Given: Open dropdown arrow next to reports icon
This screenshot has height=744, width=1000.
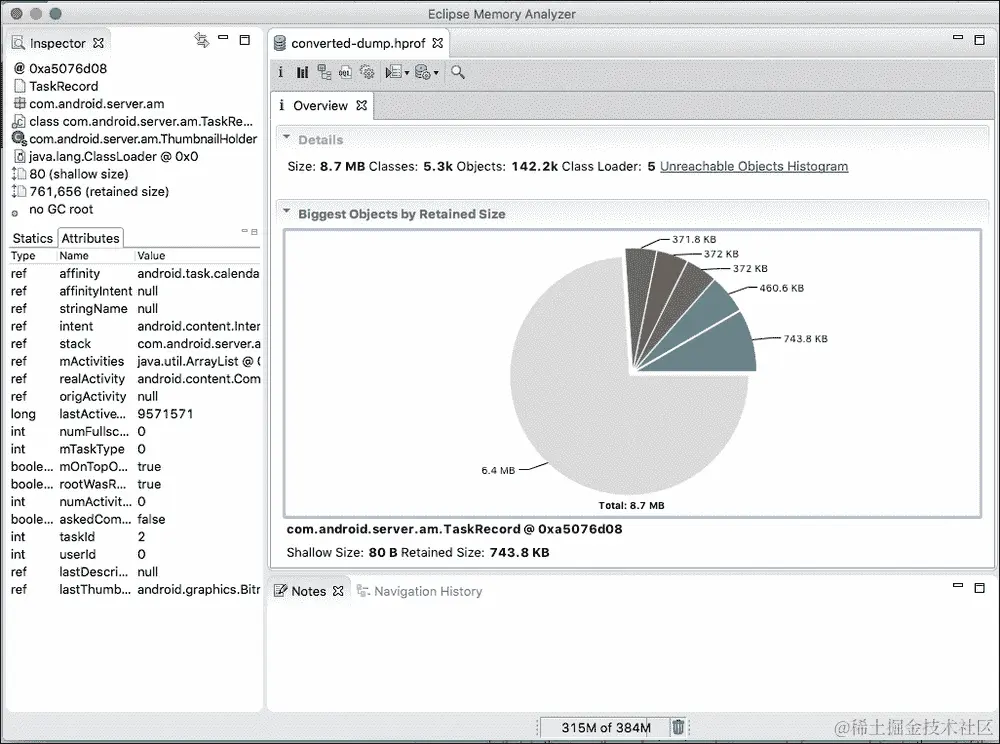Looking at the screenshot, I should click(407, 73).
